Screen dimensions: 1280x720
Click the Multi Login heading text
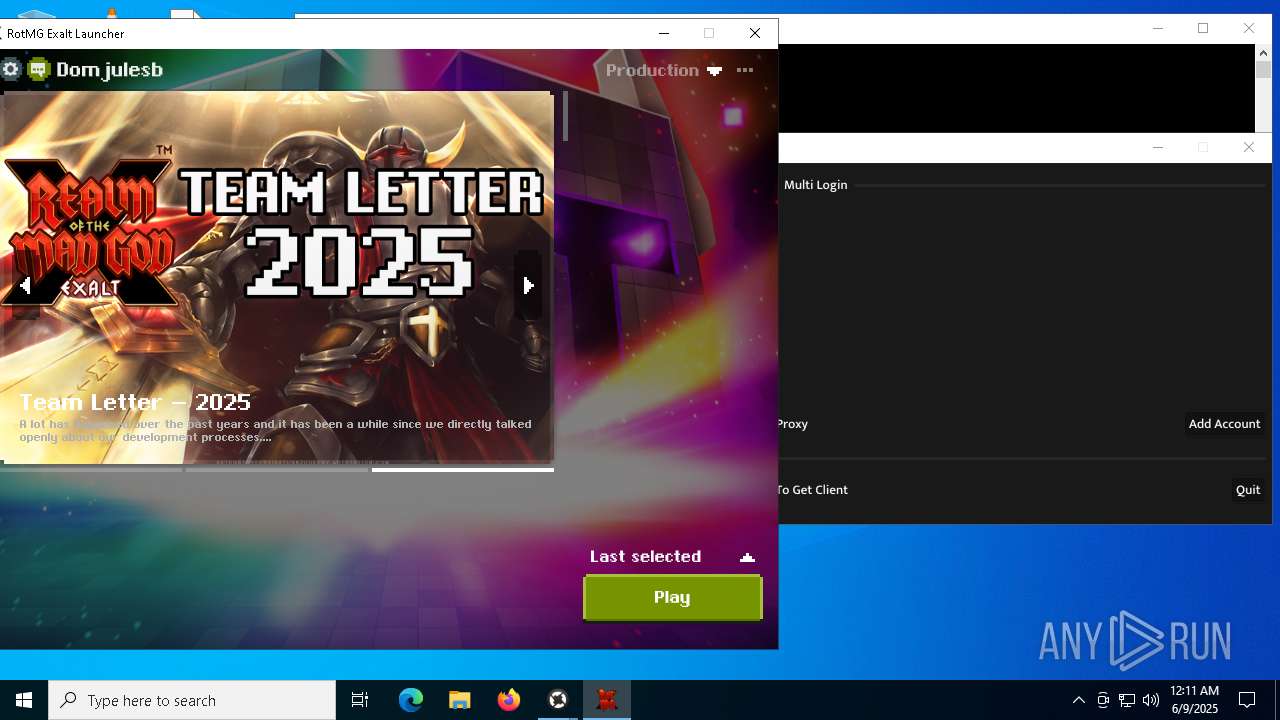pos(815,185)
